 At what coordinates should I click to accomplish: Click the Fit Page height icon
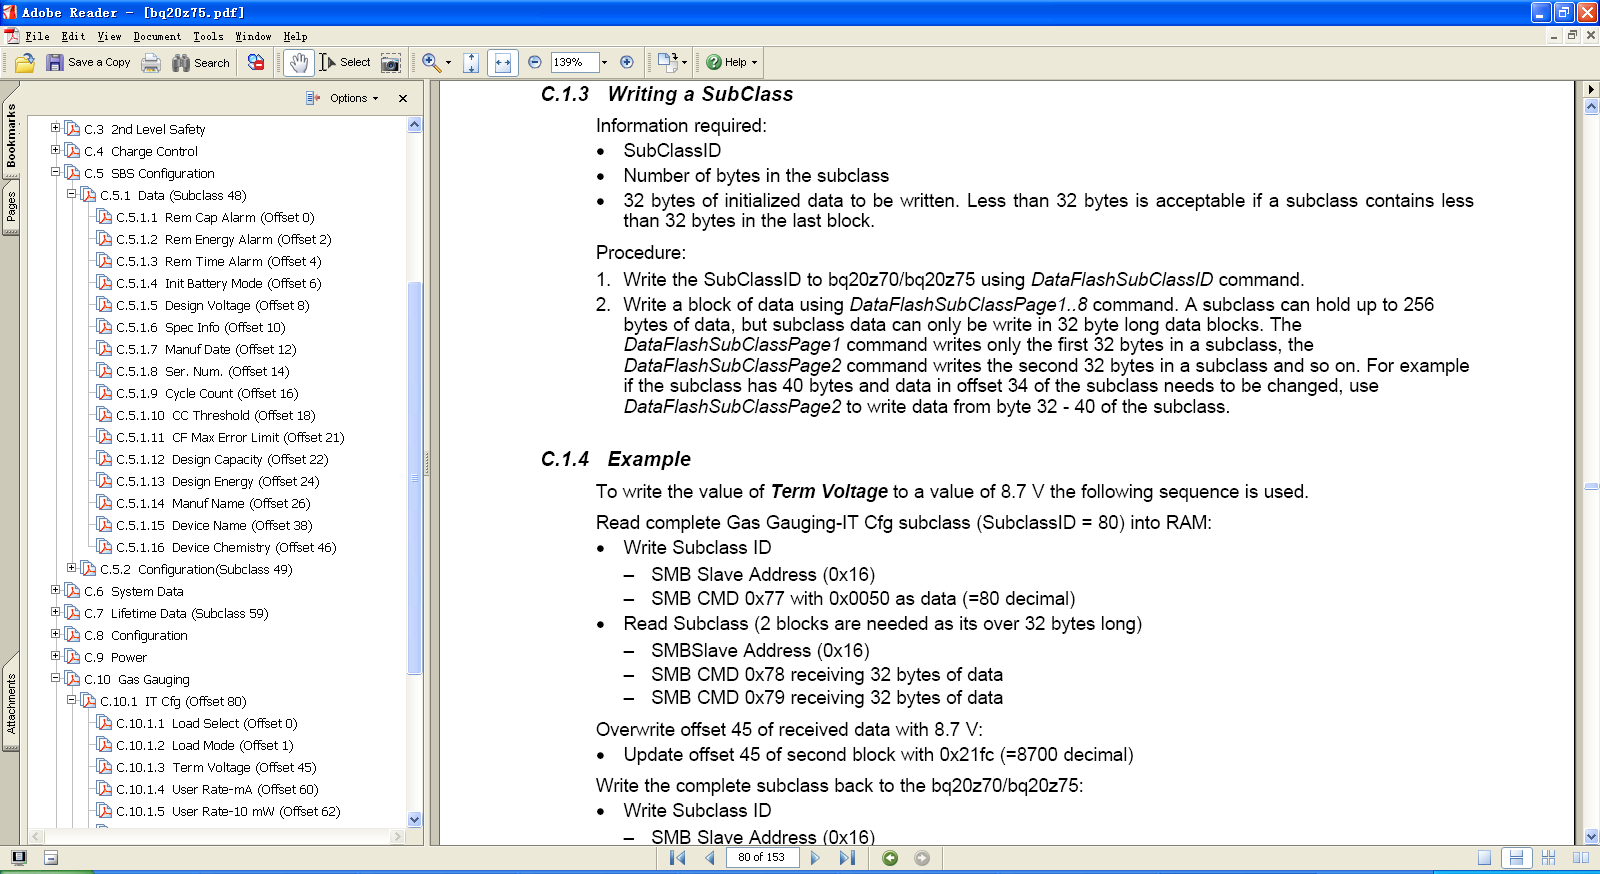tap(471, 62)
